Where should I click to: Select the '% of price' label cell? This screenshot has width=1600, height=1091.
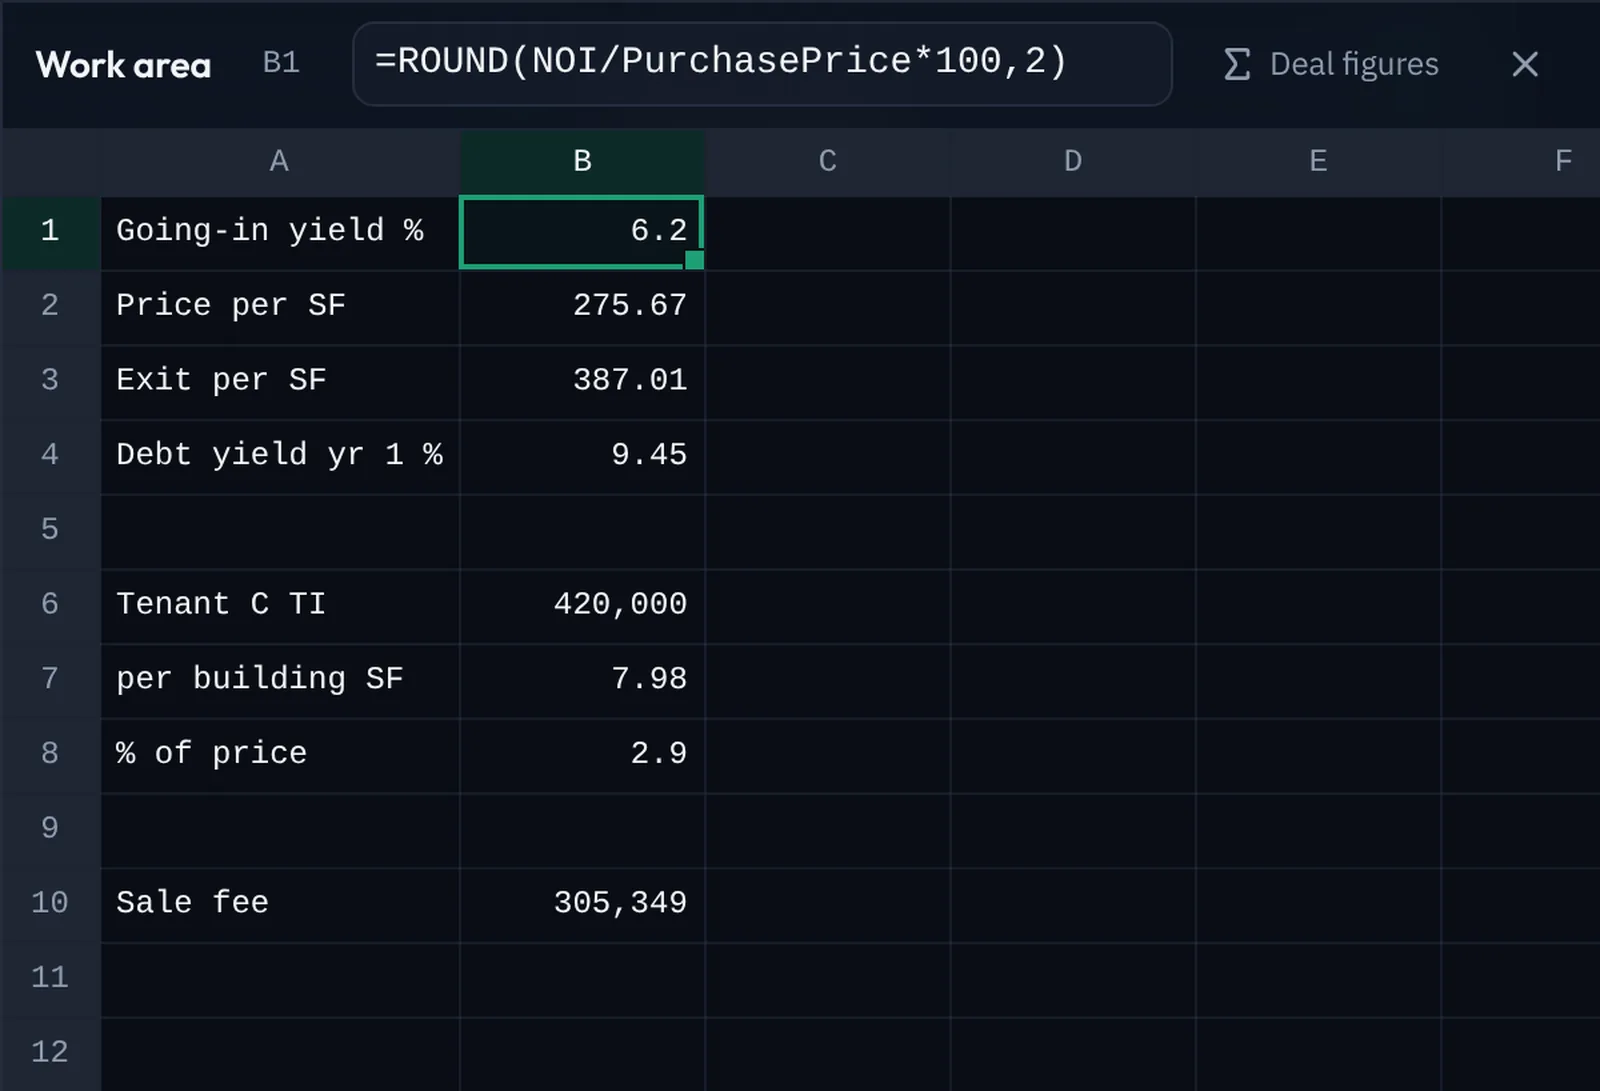pyautogui.click(x=280, y=754)
